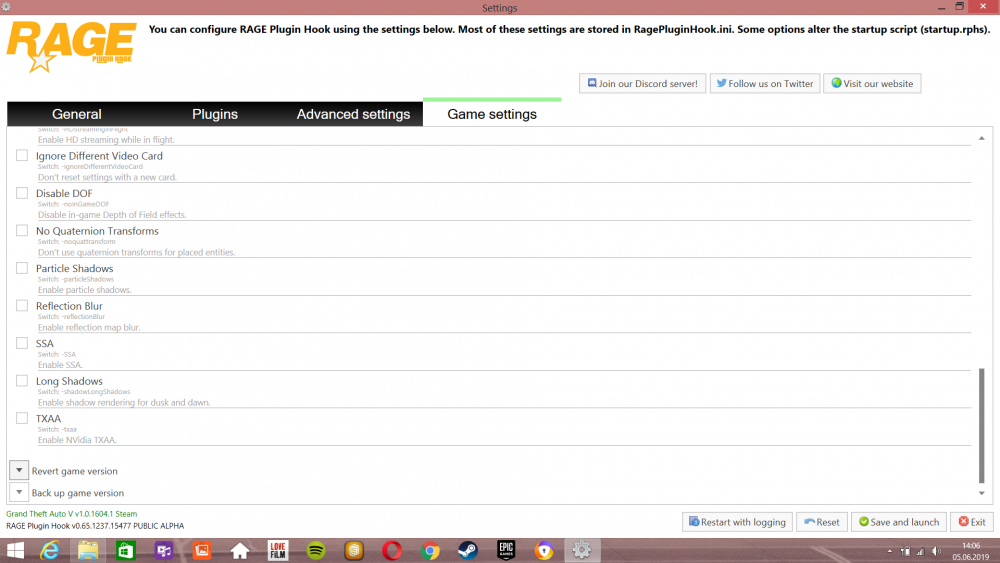Tick the Reflection Blur checkbox
1000x563 pixels.
(x=22, y=305)
